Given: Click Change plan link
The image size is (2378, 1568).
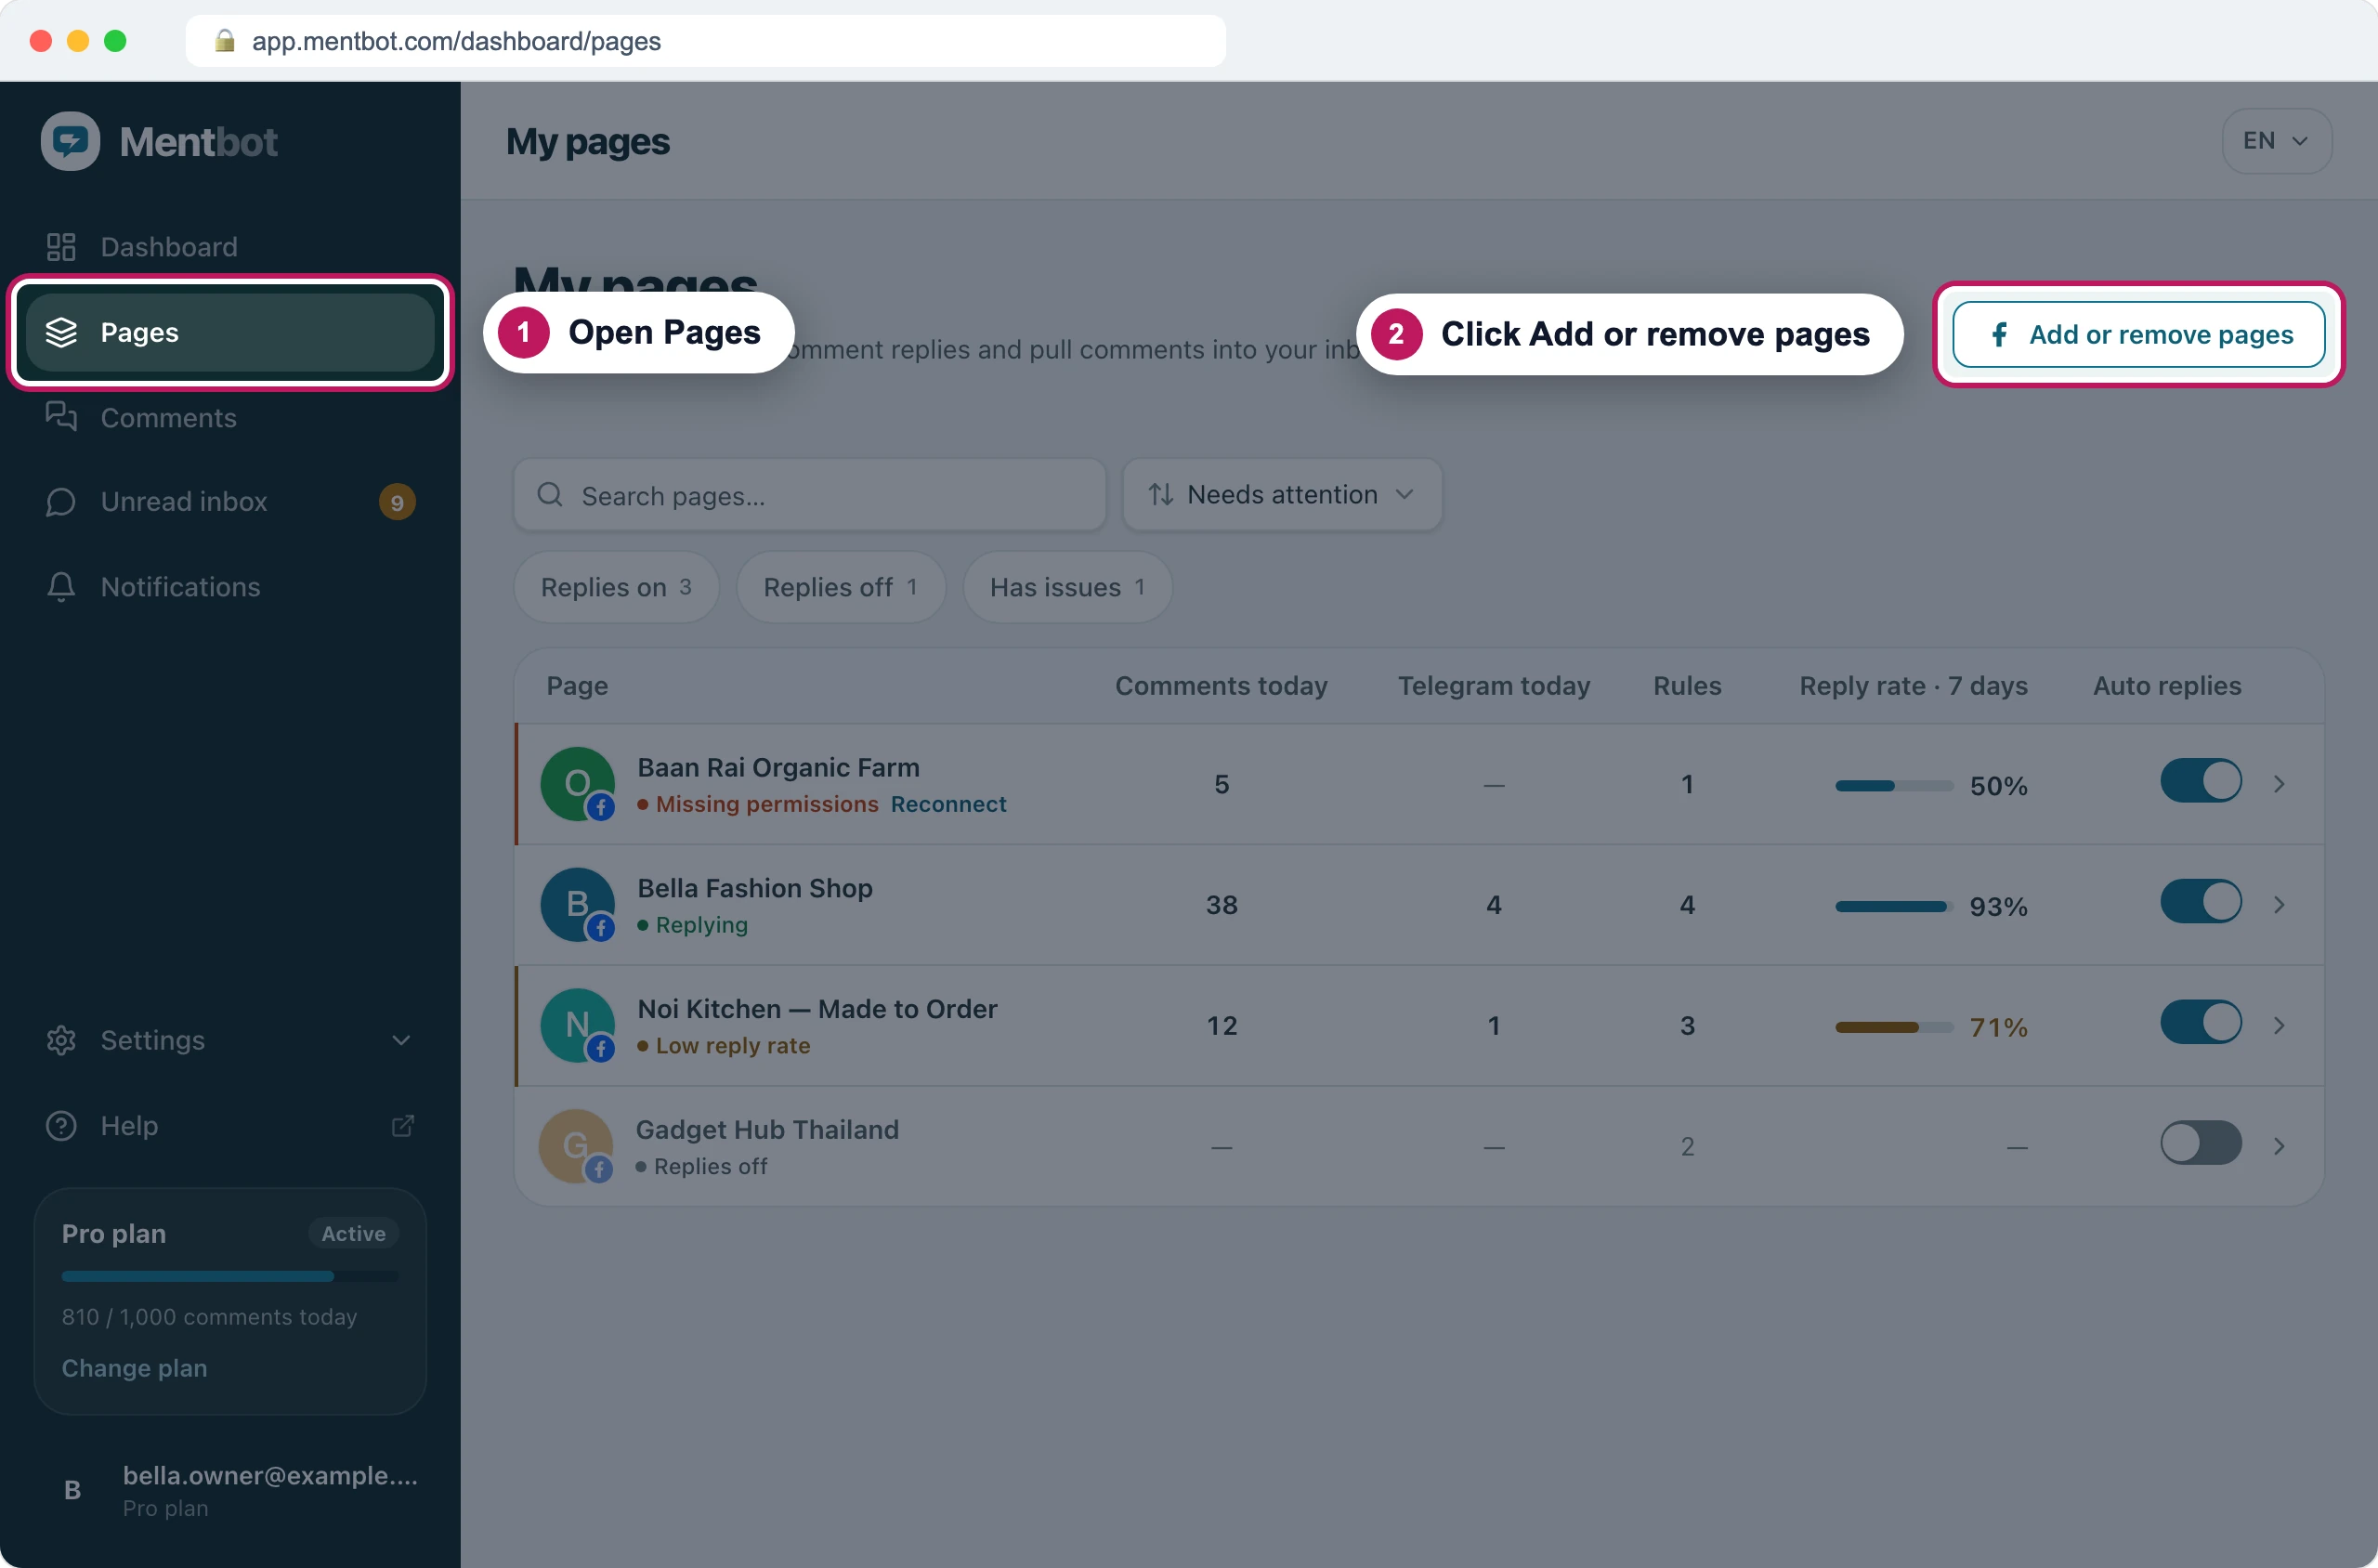Looking at the screenshot, I should [135, 1368].
